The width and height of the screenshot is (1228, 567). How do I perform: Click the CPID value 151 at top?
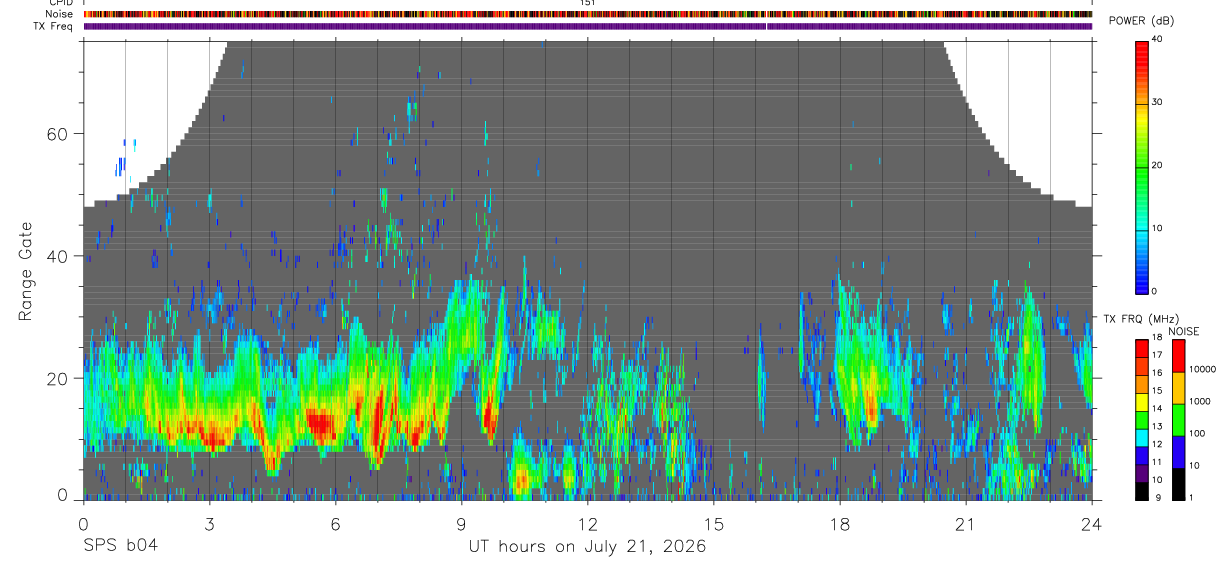588,3
